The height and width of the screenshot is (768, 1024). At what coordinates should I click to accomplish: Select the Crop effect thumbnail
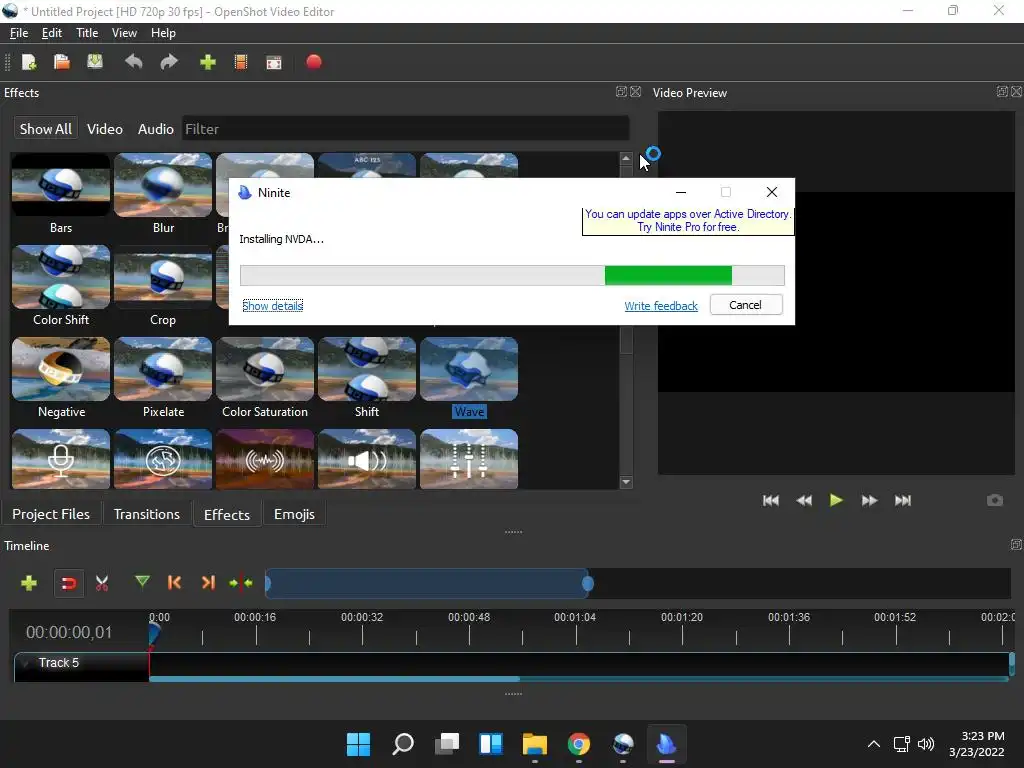point(163,277)
